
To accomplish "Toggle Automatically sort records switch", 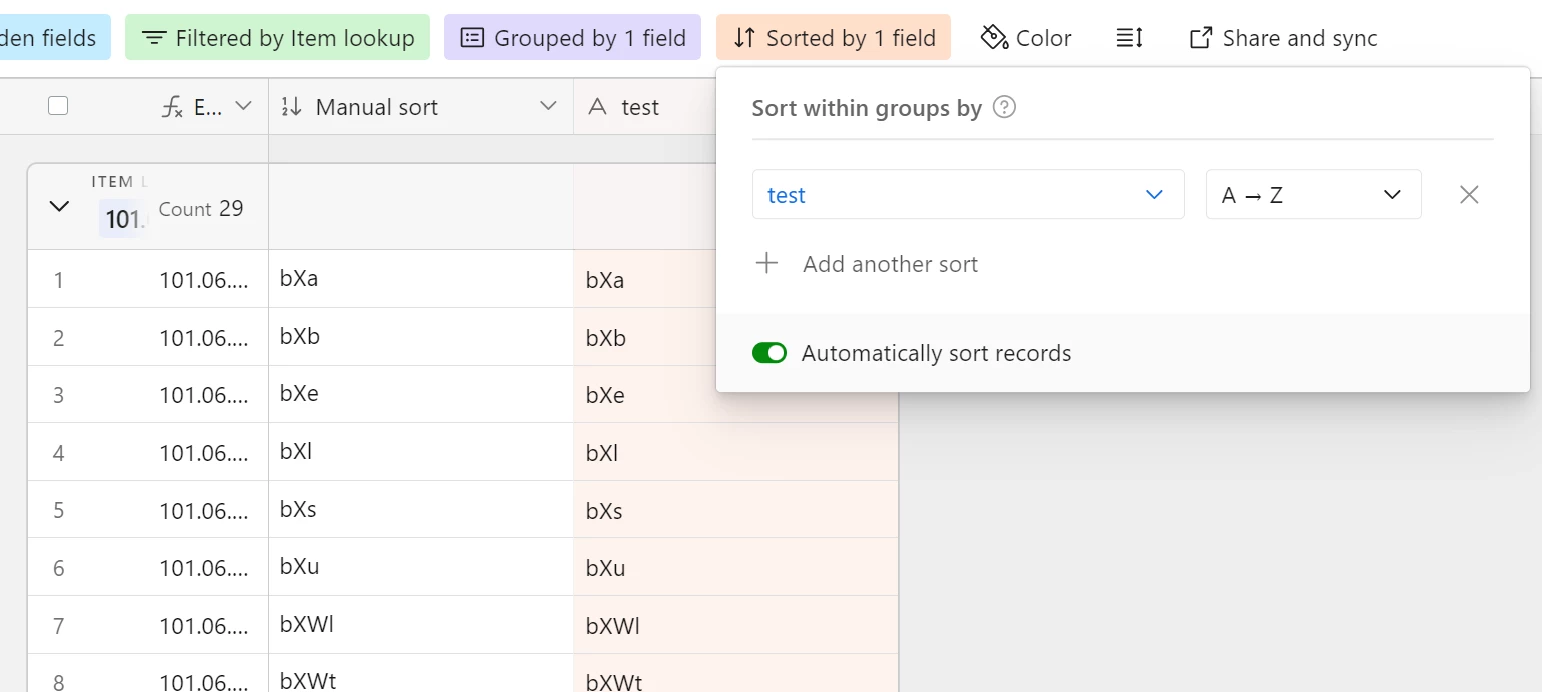I will click(x=769, y=353).
